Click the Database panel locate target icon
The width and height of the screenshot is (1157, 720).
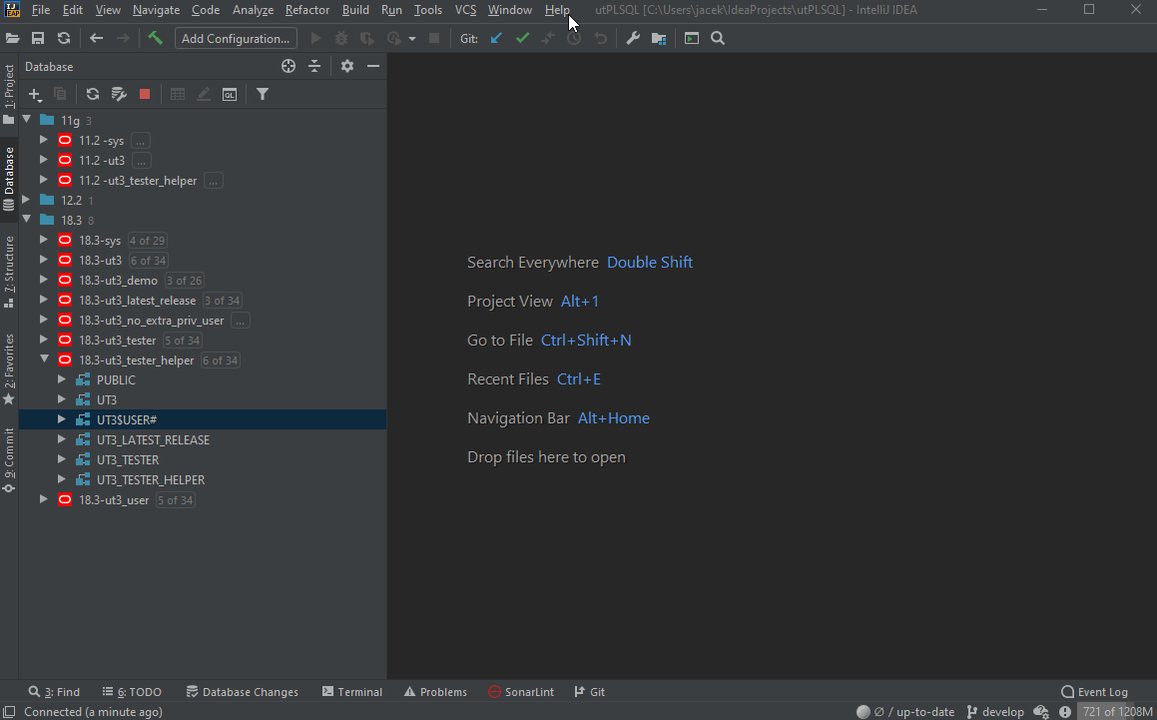289,66
